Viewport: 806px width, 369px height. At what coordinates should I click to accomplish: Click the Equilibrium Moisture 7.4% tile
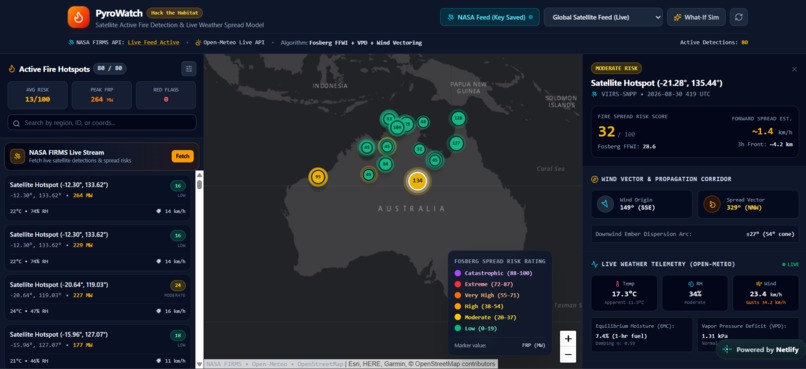pyautogui.click(x=642, y=334)
